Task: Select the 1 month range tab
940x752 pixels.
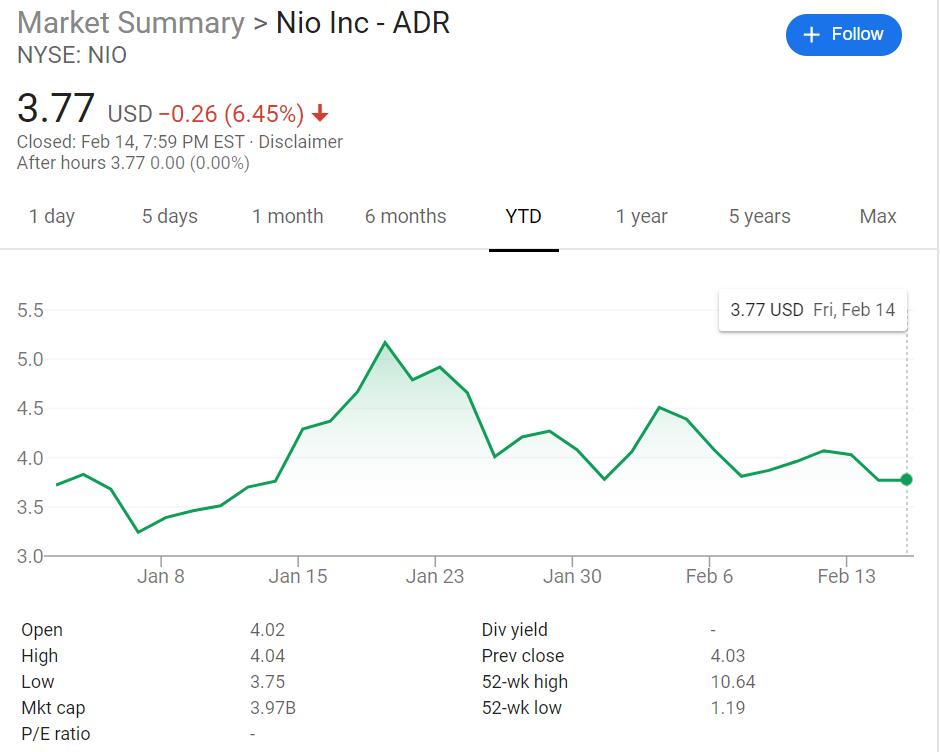Action: point(288,216)
